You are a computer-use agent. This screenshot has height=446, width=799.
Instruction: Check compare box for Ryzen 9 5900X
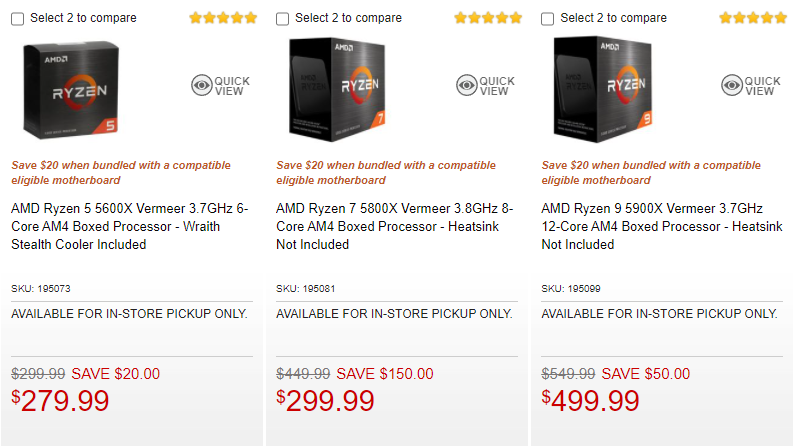(x=548, y=18)
